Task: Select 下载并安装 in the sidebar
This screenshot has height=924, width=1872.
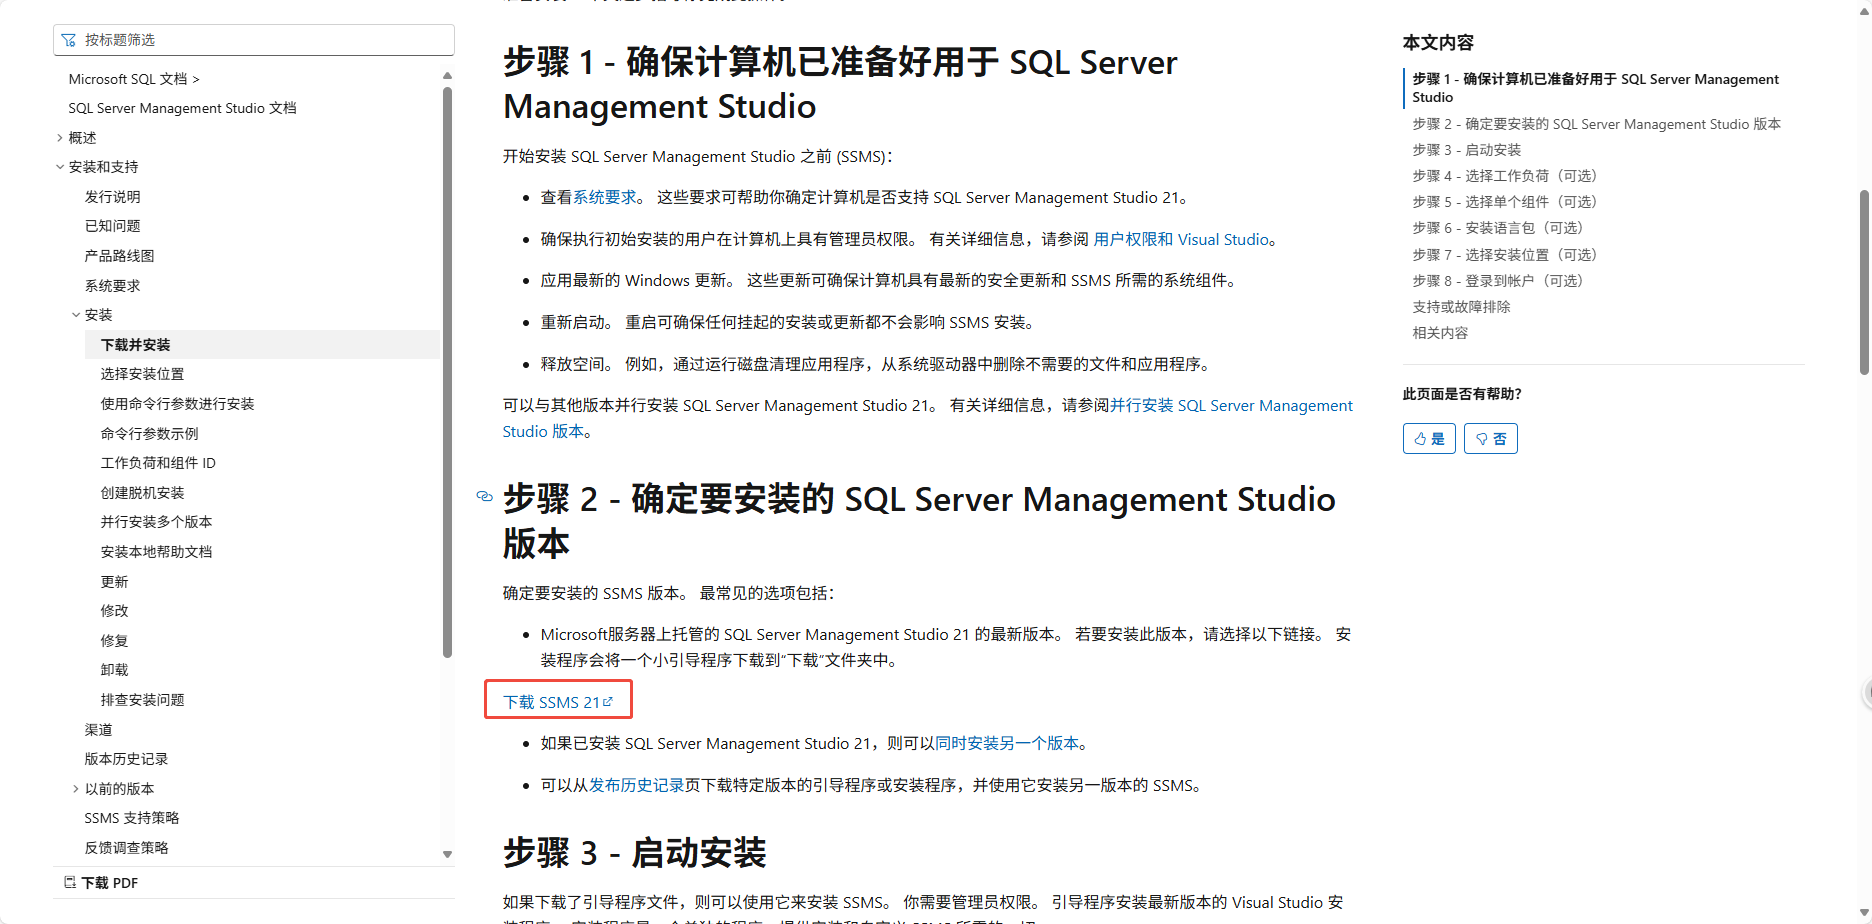Action: pos(133,344)
